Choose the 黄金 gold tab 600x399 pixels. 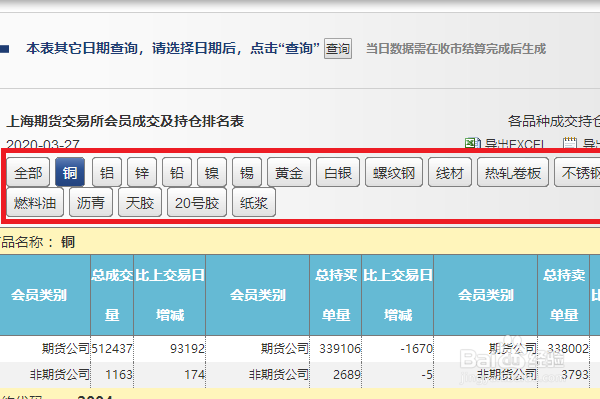tap(289, 173)
